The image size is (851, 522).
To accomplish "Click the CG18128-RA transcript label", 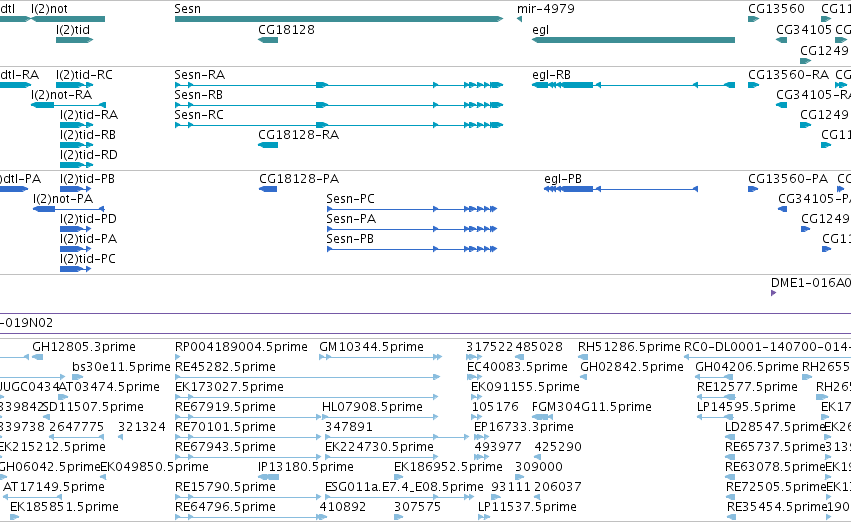I will click(299, 135).
